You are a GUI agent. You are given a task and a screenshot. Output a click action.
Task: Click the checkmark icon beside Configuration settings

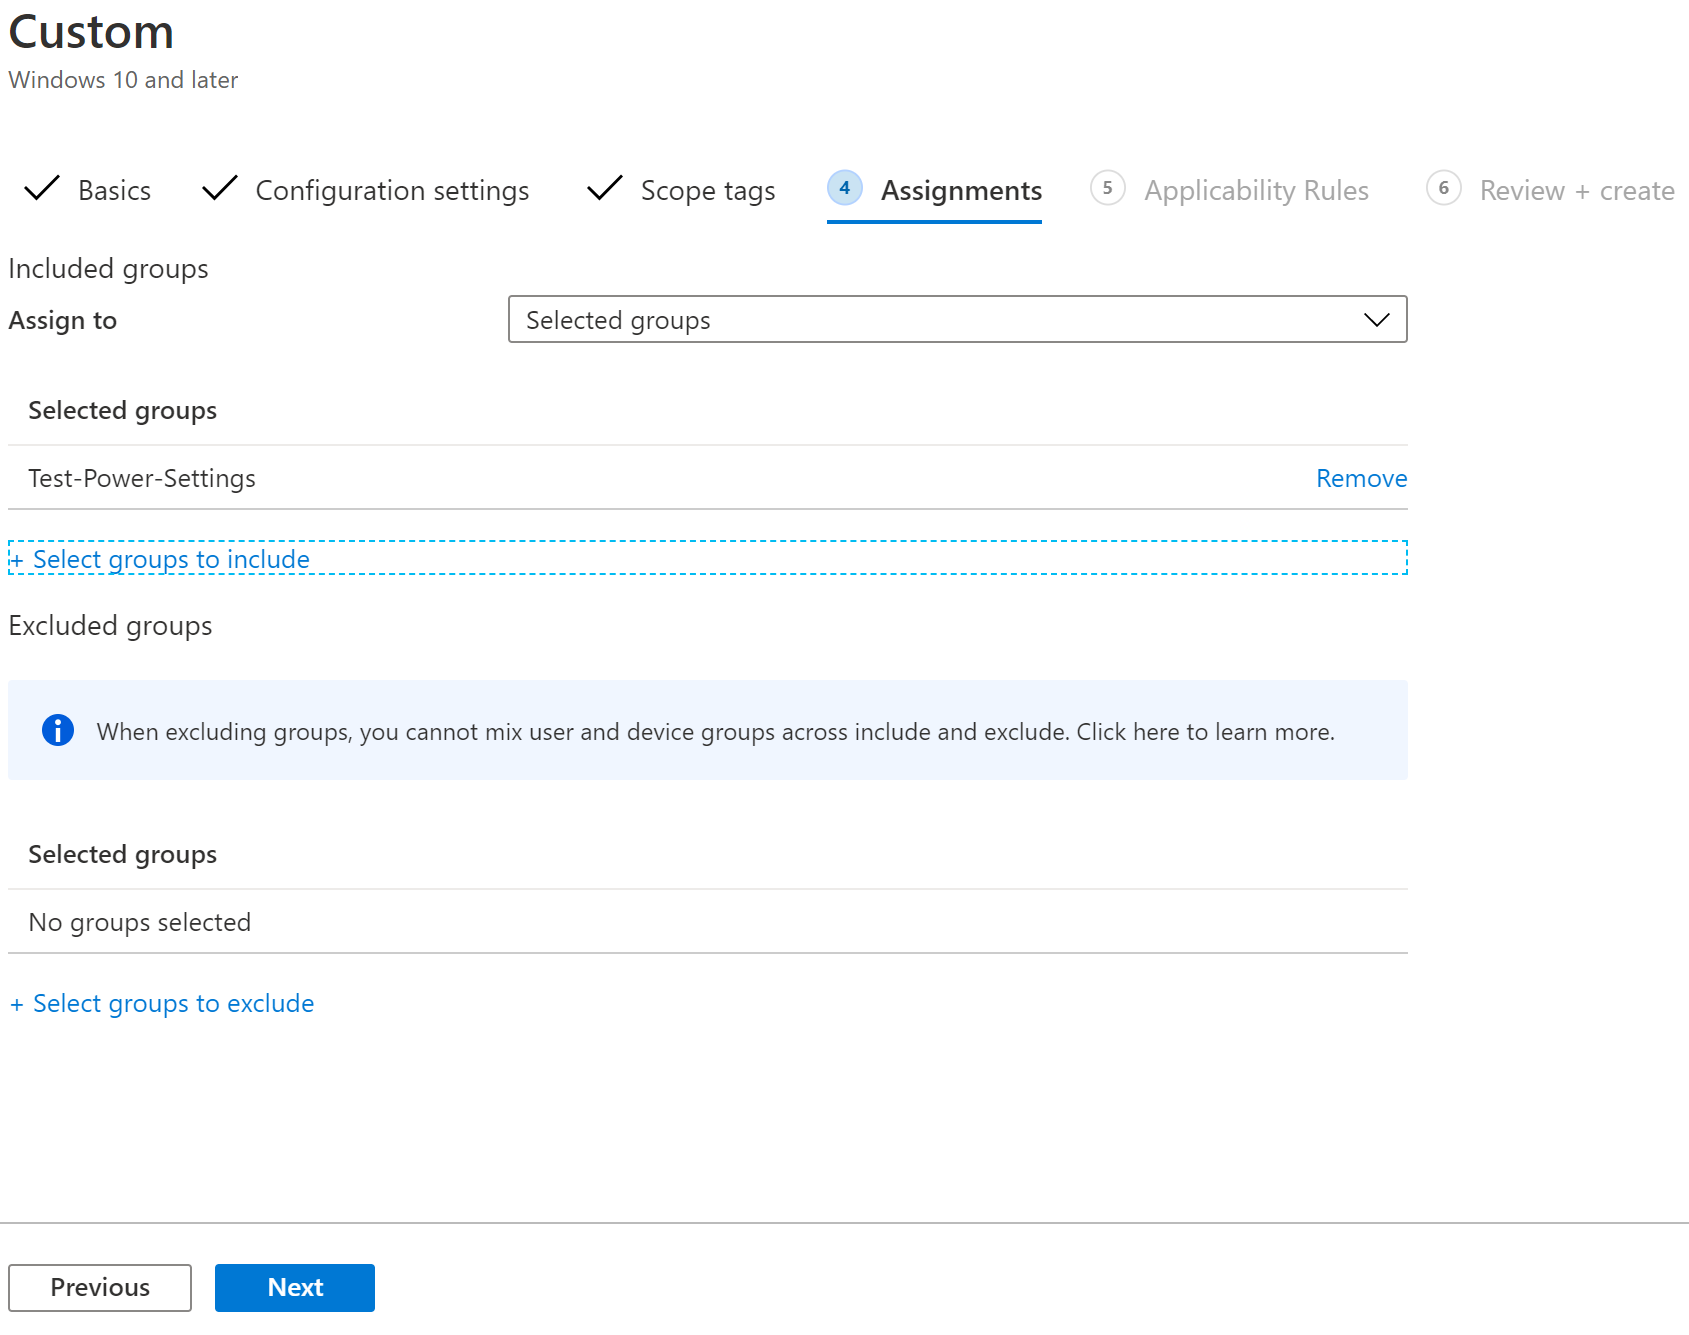click(219, 188)
